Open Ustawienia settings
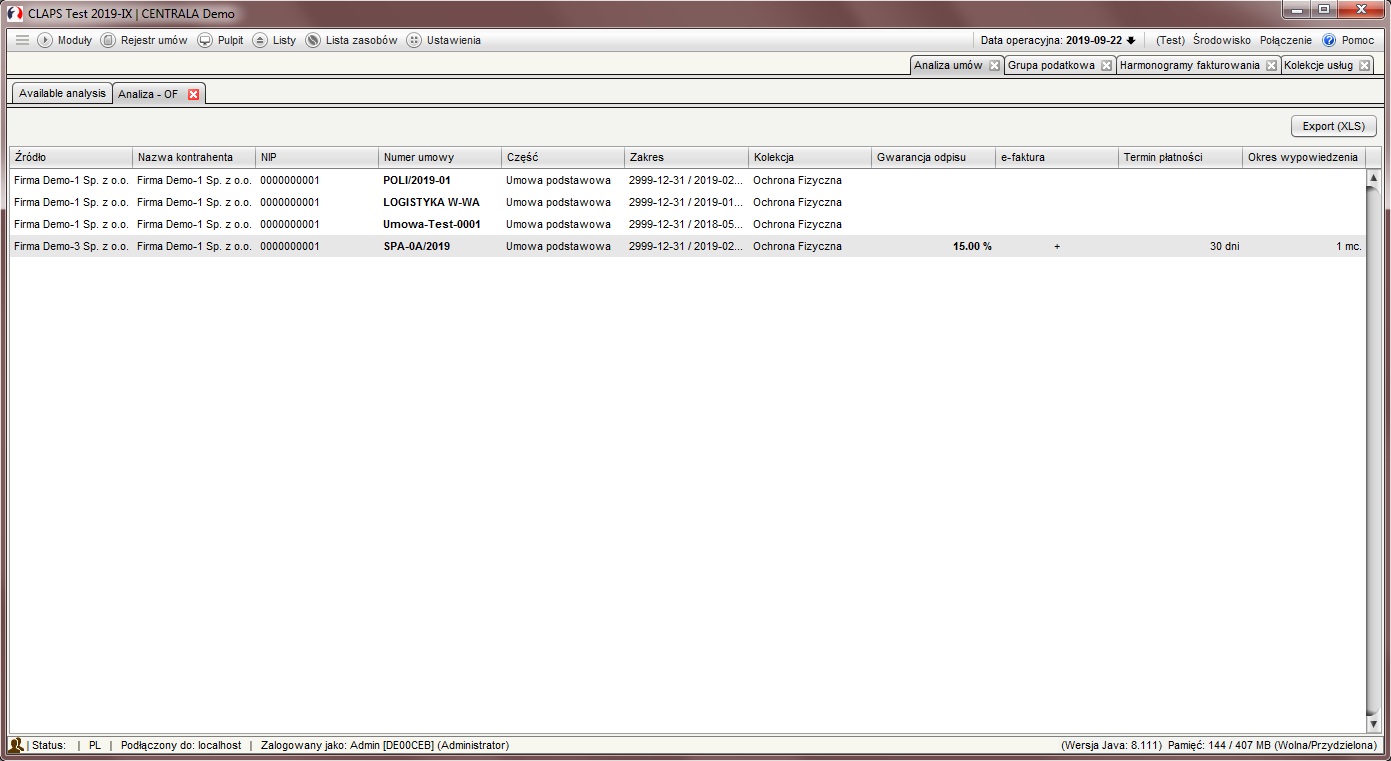The height and width of the screenshot is (761, 1391). click(443, 40)
